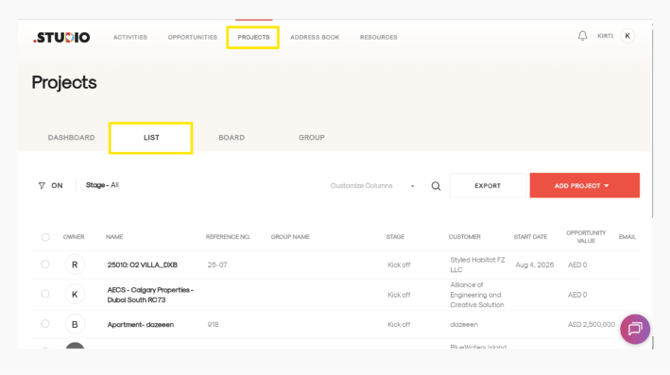
Task: Click the Export button
Action: pos(488,185)
